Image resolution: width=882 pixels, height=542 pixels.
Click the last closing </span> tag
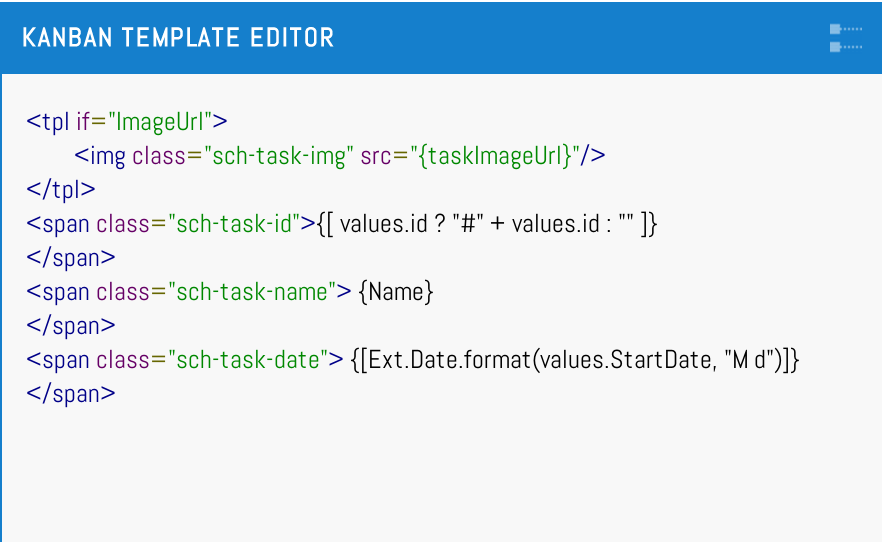pyautogui.click(x=71, y=394)
